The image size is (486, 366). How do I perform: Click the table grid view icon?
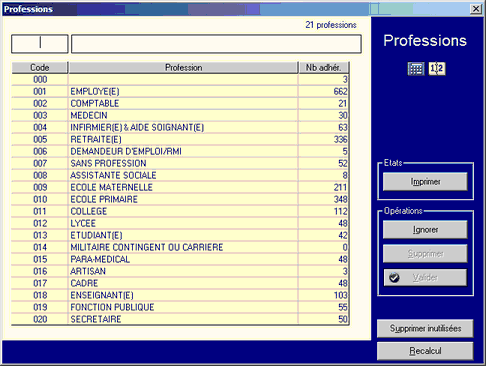click(x=416, y=69)
